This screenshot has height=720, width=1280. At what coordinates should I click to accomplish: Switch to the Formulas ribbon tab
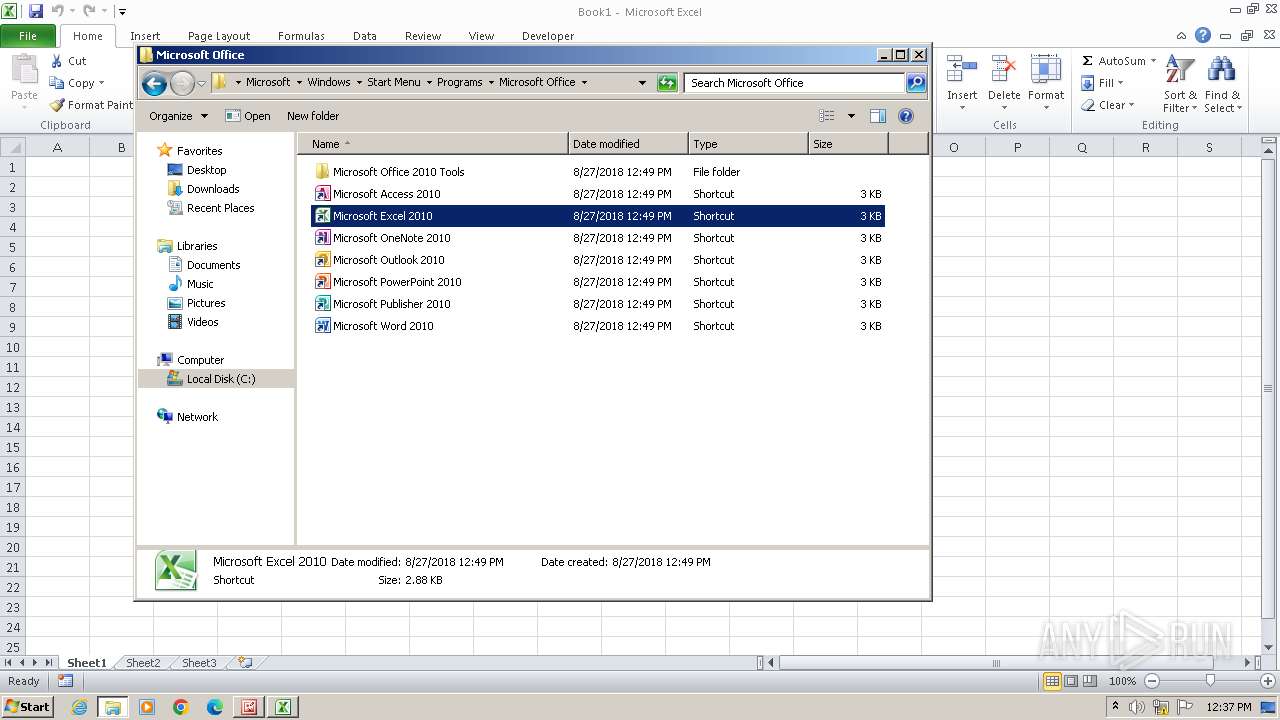click(301, 36)
